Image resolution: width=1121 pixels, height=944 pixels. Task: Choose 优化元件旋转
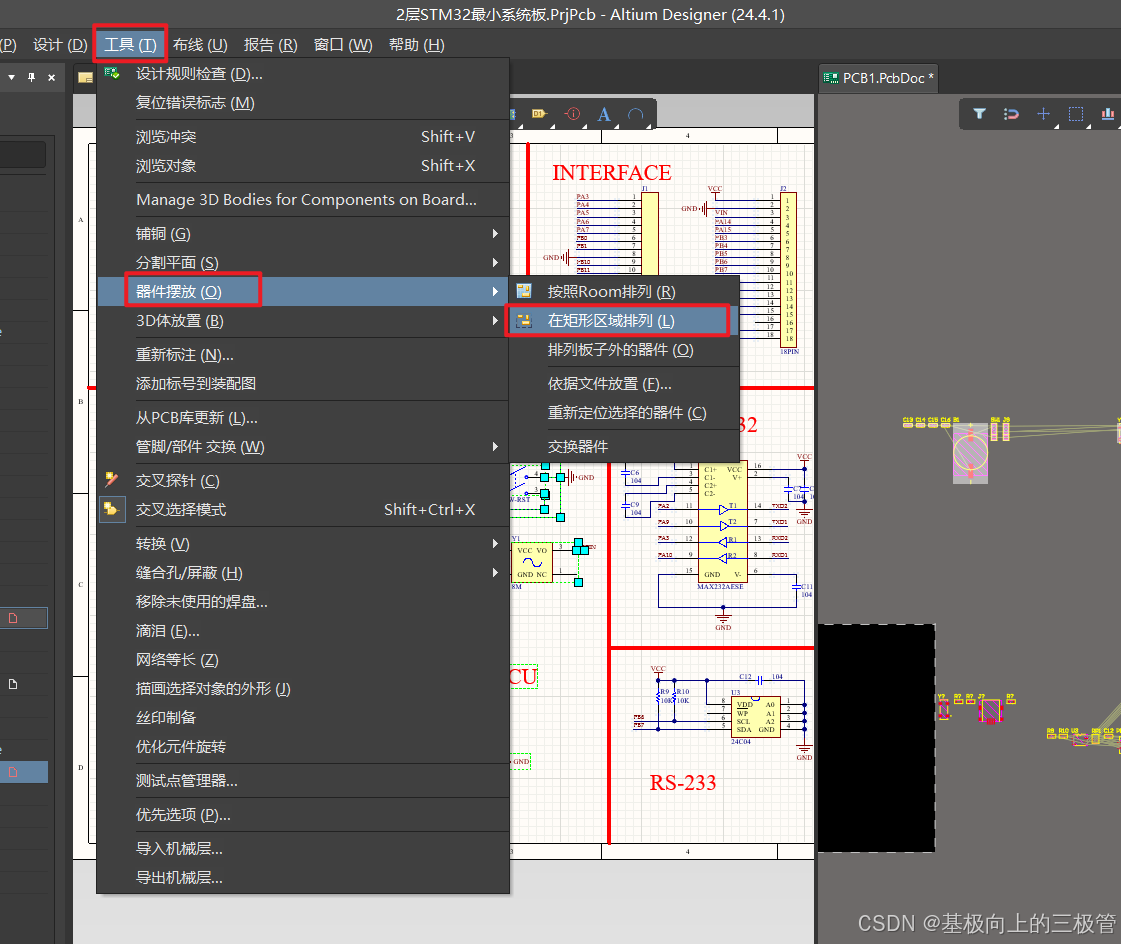pos(303,747)
